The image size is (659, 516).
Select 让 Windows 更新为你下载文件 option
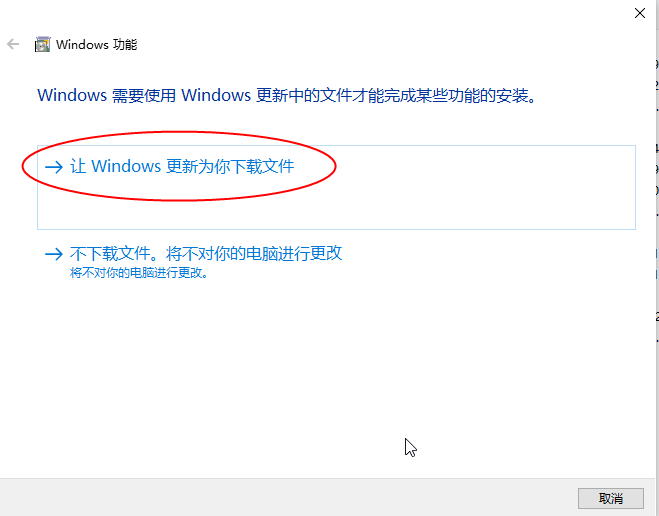click(x=336, y=187)
